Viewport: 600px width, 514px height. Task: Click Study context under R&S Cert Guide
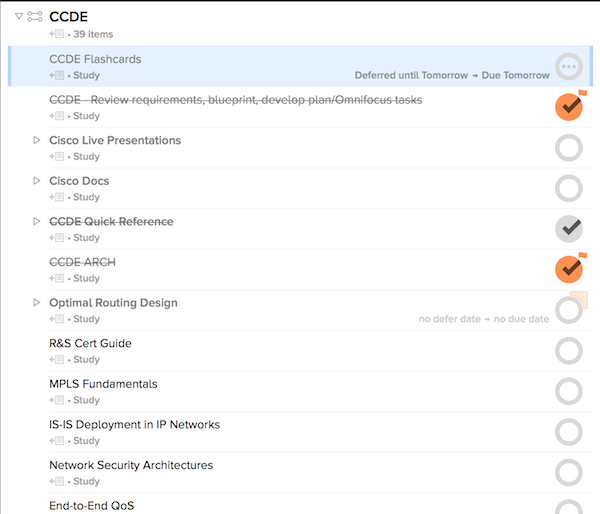click(86, 359)
